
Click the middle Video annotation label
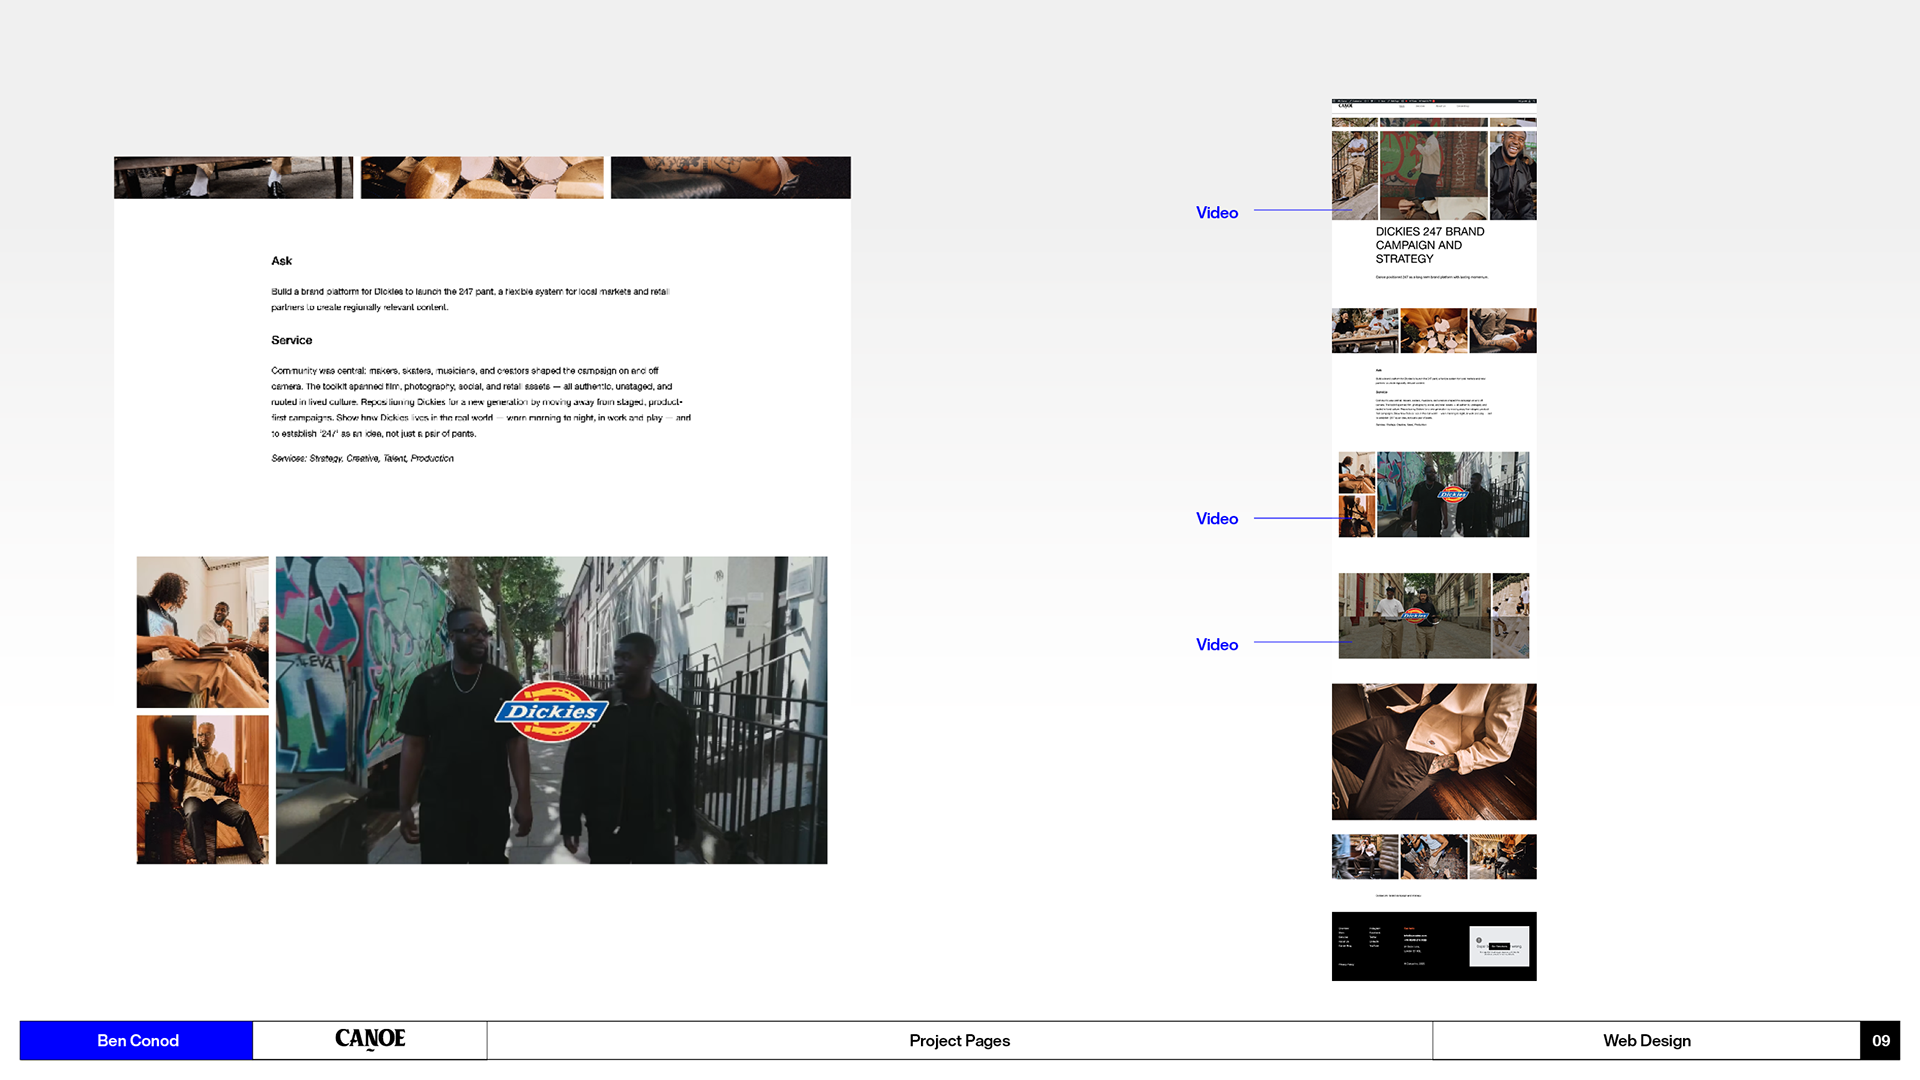1216,518
